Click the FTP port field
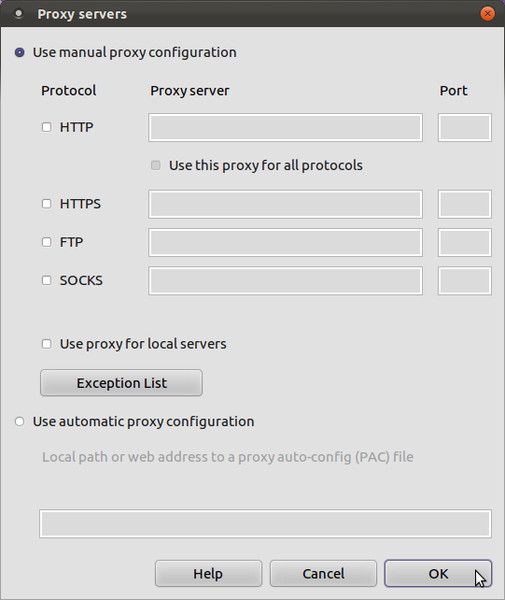Viewport: 505px width, 600px height. point(465,243)
